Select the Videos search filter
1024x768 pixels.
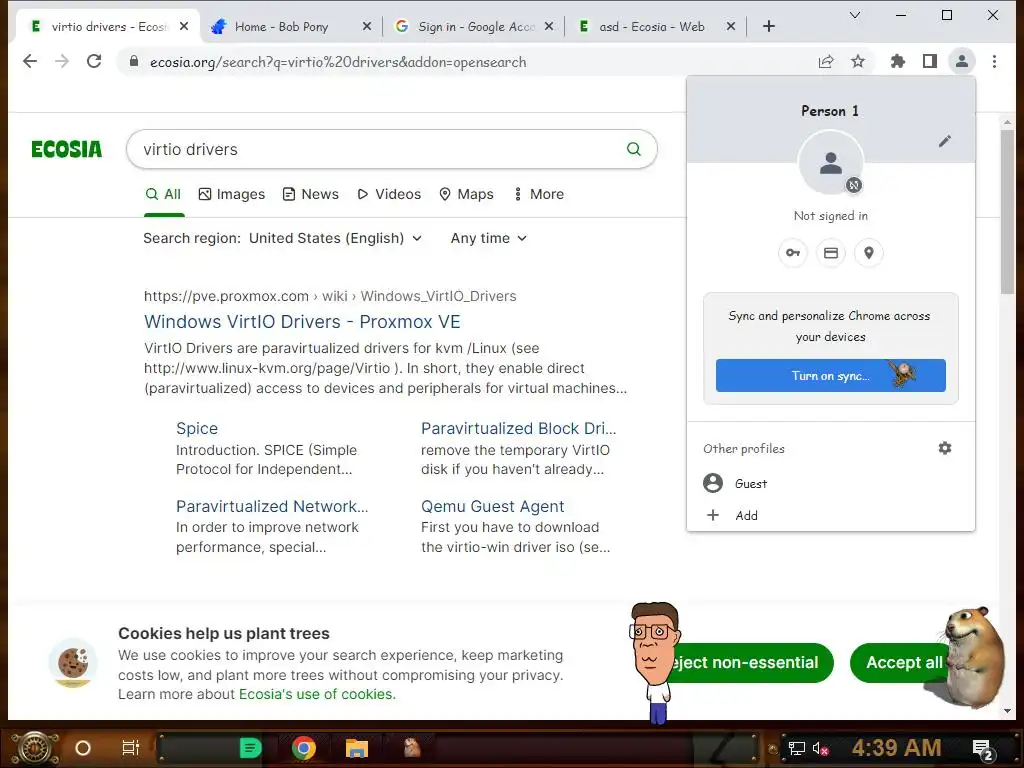389,195
